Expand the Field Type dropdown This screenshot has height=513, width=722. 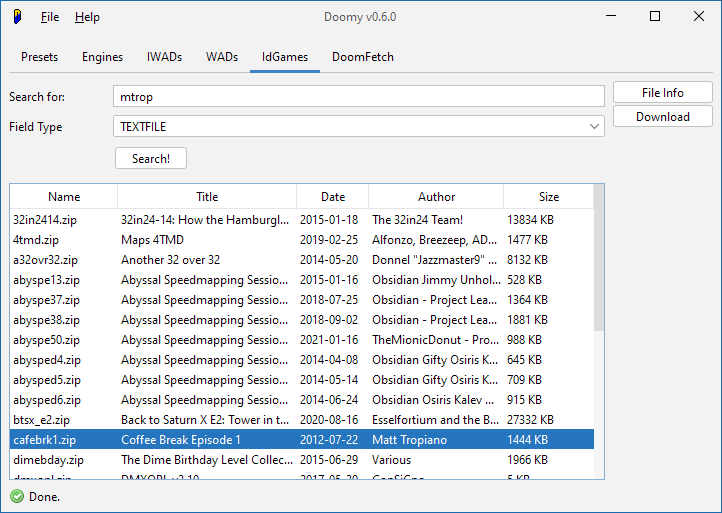coord(594,127)
